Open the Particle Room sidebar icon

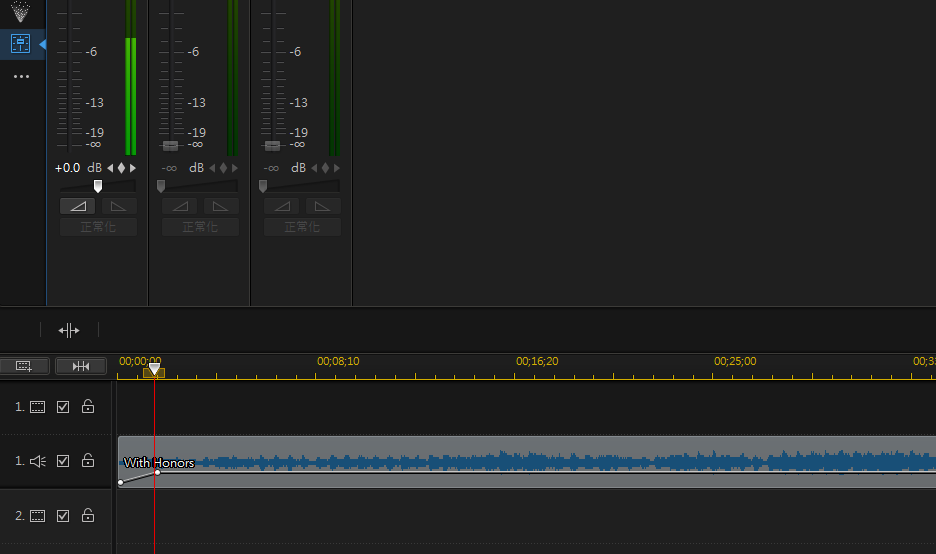click(21, 11)
